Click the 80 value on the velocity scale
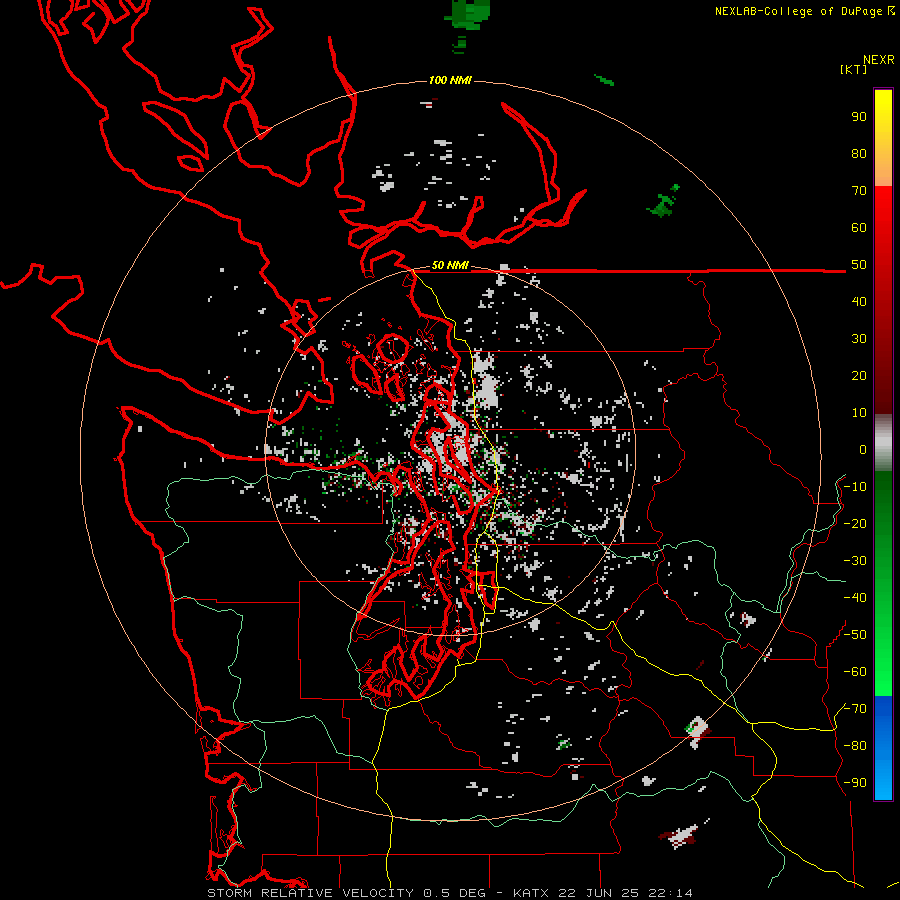Screen dimensions: 900x900 tap(859, 154)
